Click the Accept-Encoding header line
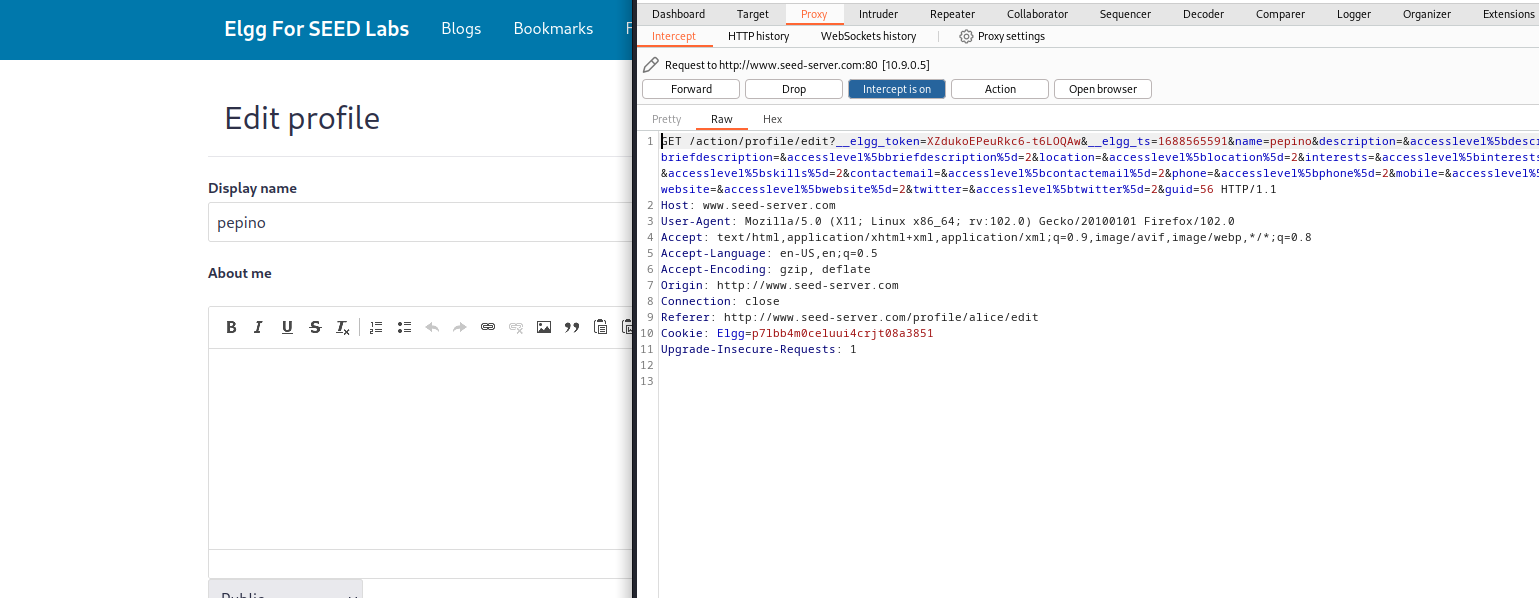Viewport: 1539px width, 598px height. coord(766,269)
